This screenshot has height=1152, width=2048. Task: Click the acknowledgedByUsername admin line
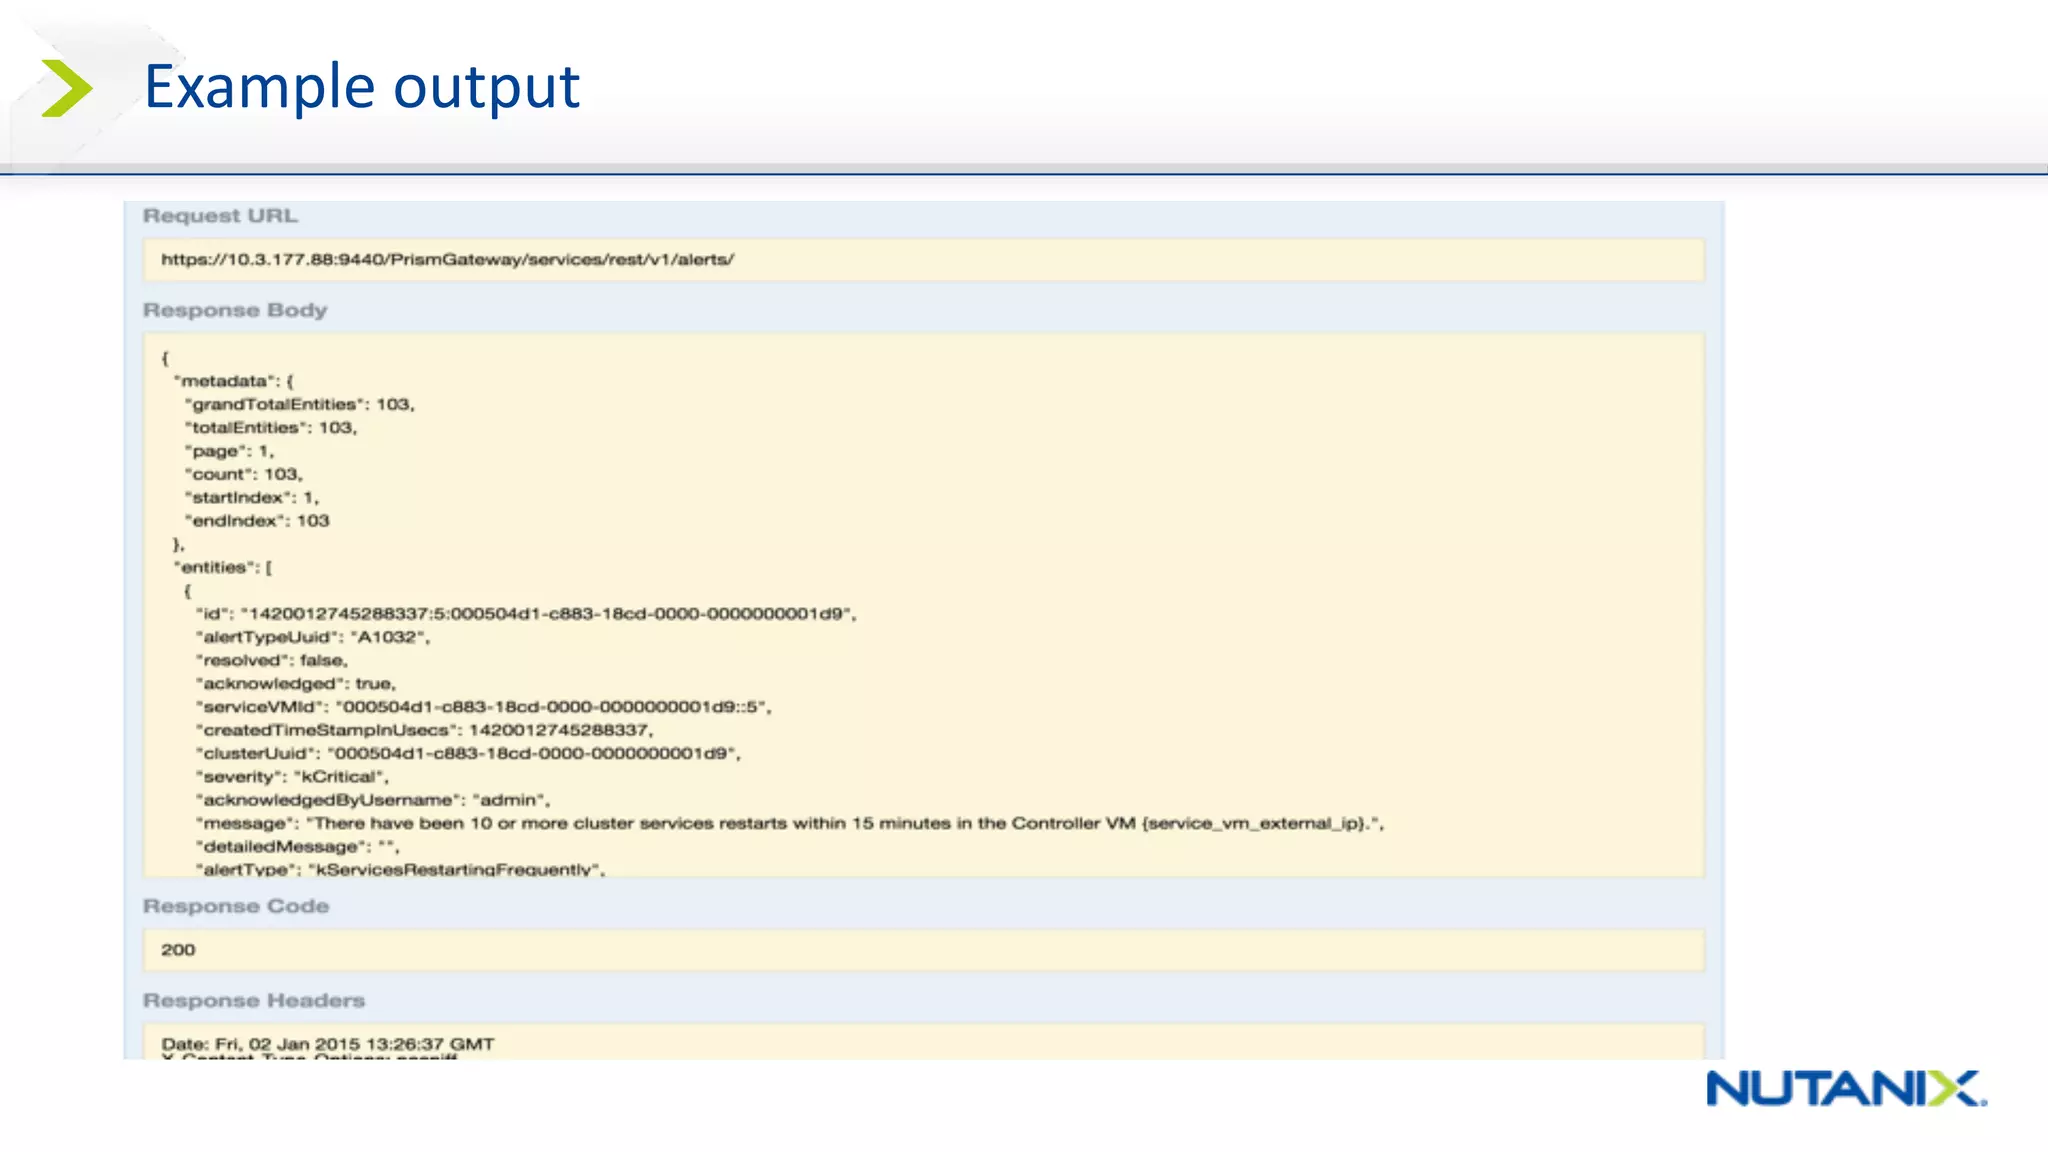373,800
